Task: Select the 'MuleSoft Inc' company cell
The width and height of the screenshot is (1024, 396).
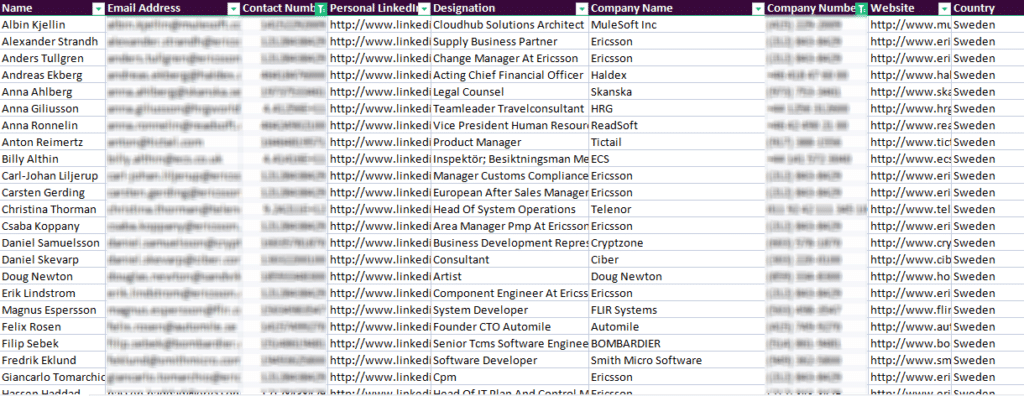Action: coord(677,25)
